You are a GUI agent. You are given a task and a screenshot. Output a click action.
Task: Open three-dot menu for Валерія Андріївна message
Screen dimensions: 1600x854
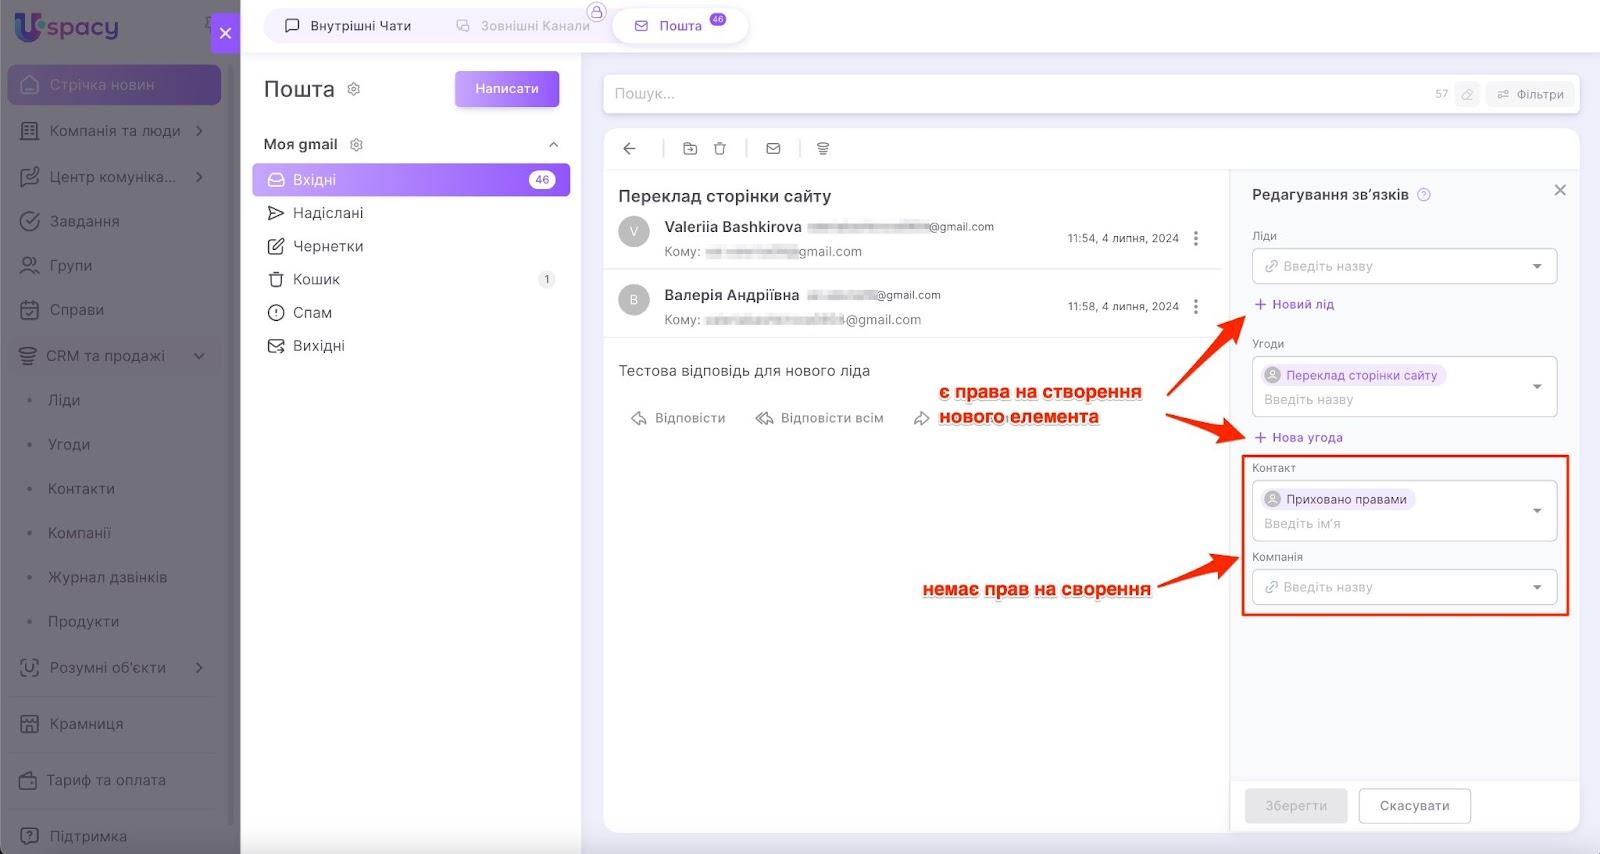(x=1196, y=306)
